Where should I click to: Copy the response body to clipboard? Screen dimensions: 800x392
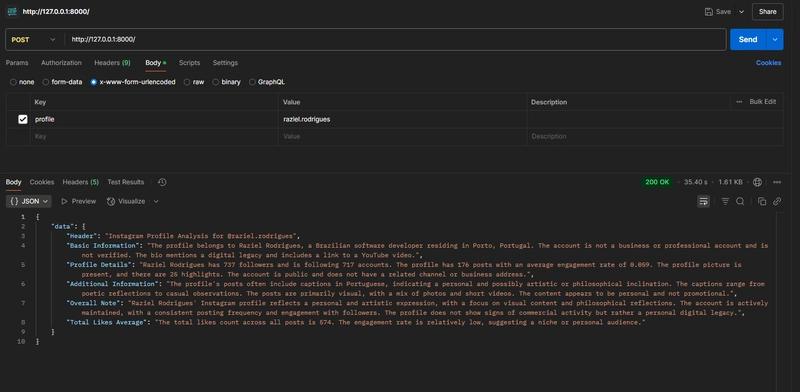click(x=762, y=202)
